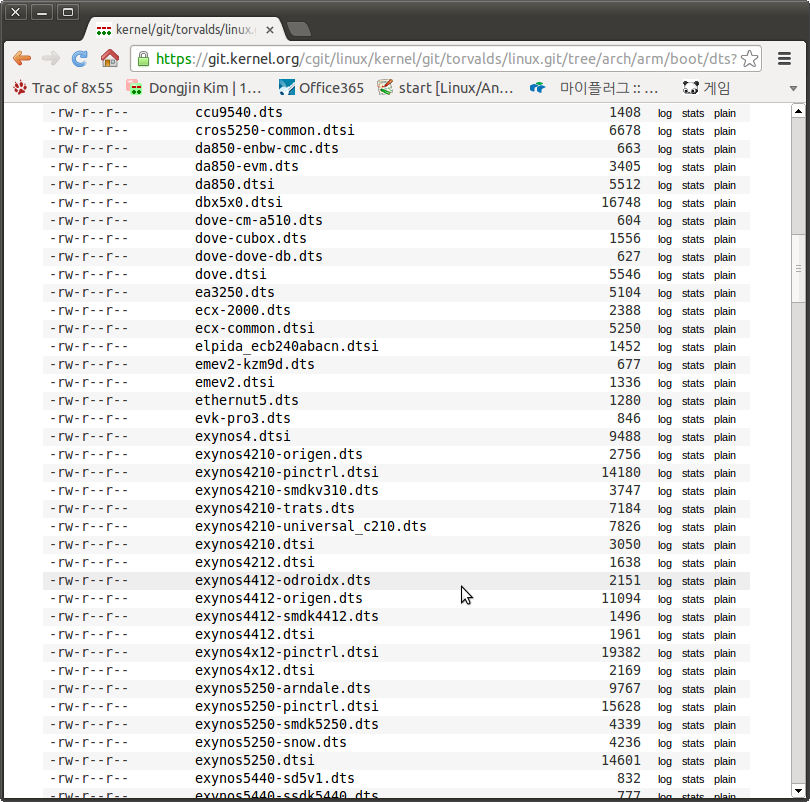The image size is (810, 802).
Task: Expand the bookmarks bar overflow chevron
Action: tap(793, 87)
